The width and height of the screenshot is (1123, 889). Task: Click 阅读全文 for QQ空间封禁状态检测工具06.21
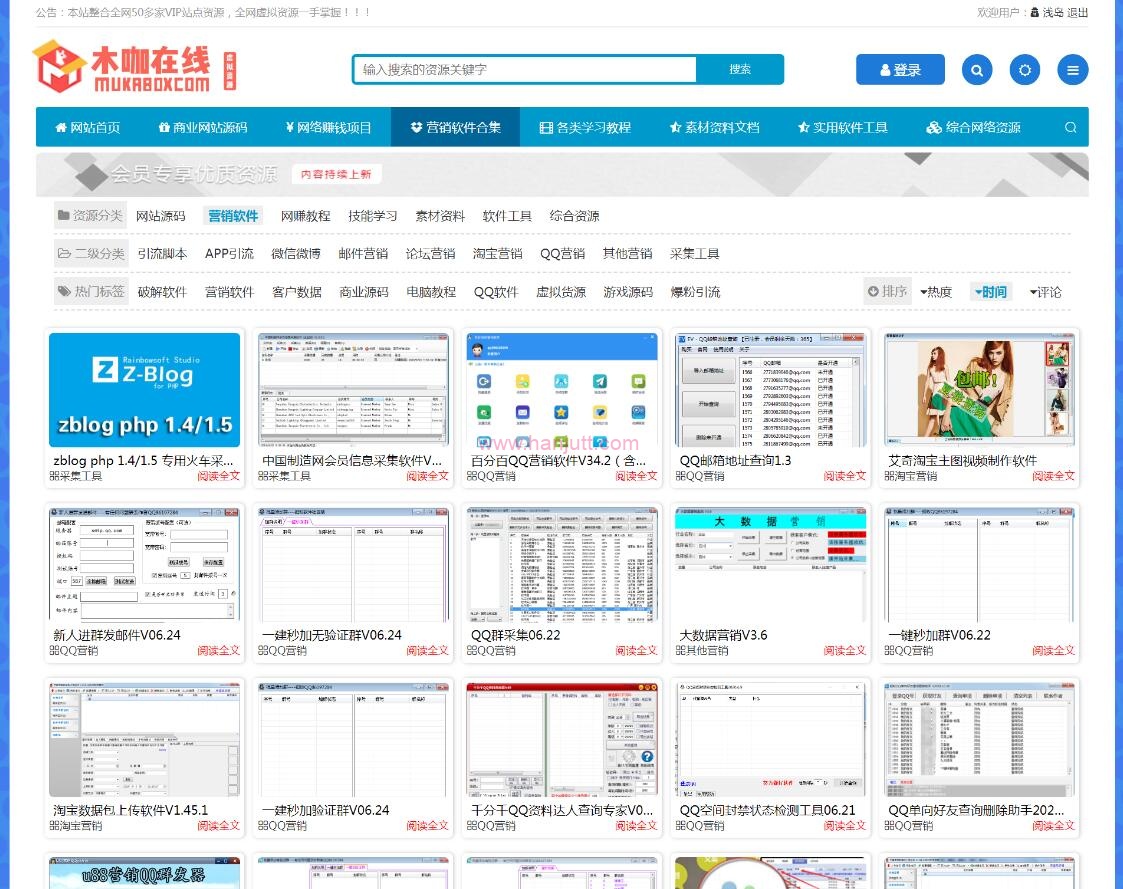click(845, 826)
